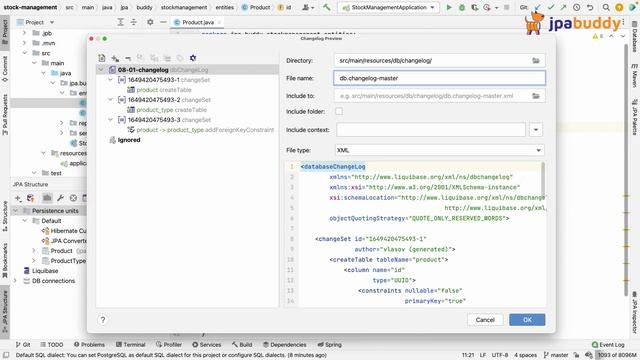The image size is (640, 360).
Task: Open the Build tool window tab
Action: point(242,344)
